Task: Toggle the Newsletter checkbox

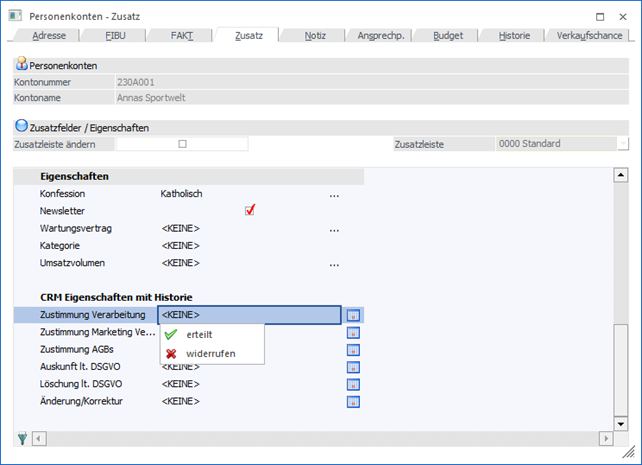Action: [250, 210]
